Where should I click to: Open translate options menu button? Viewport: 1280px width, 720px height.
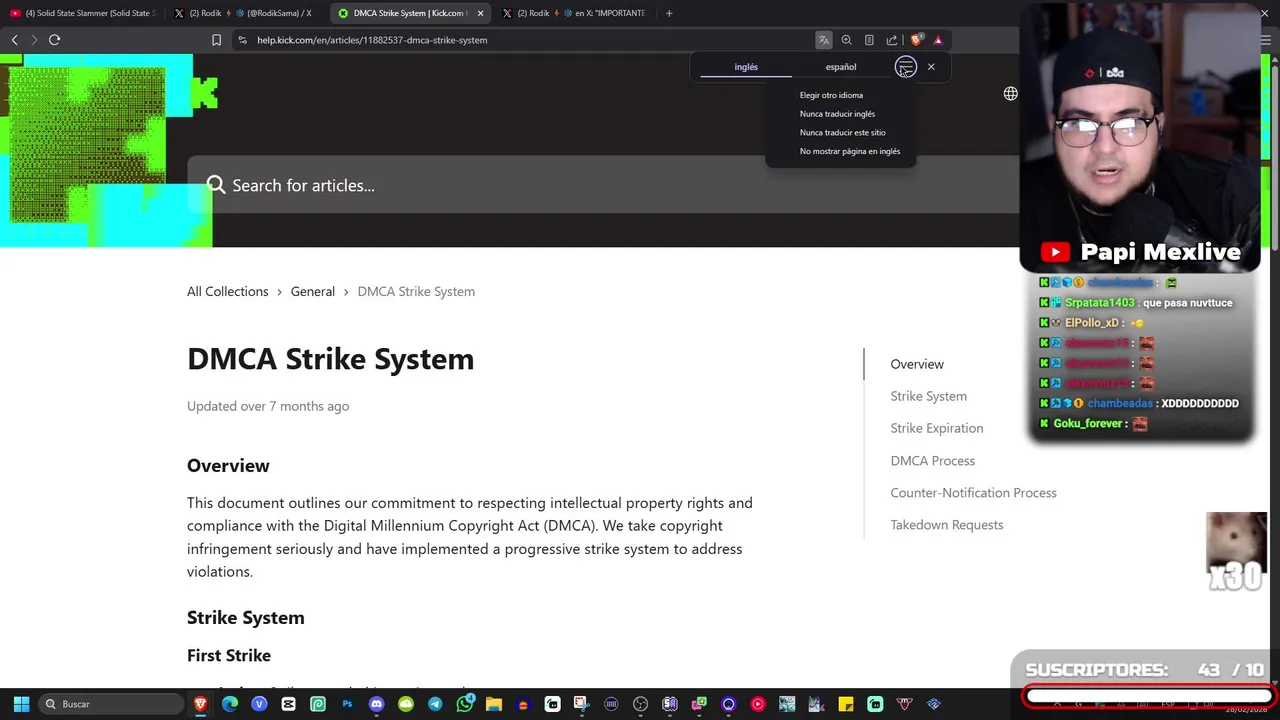point(905,67)
